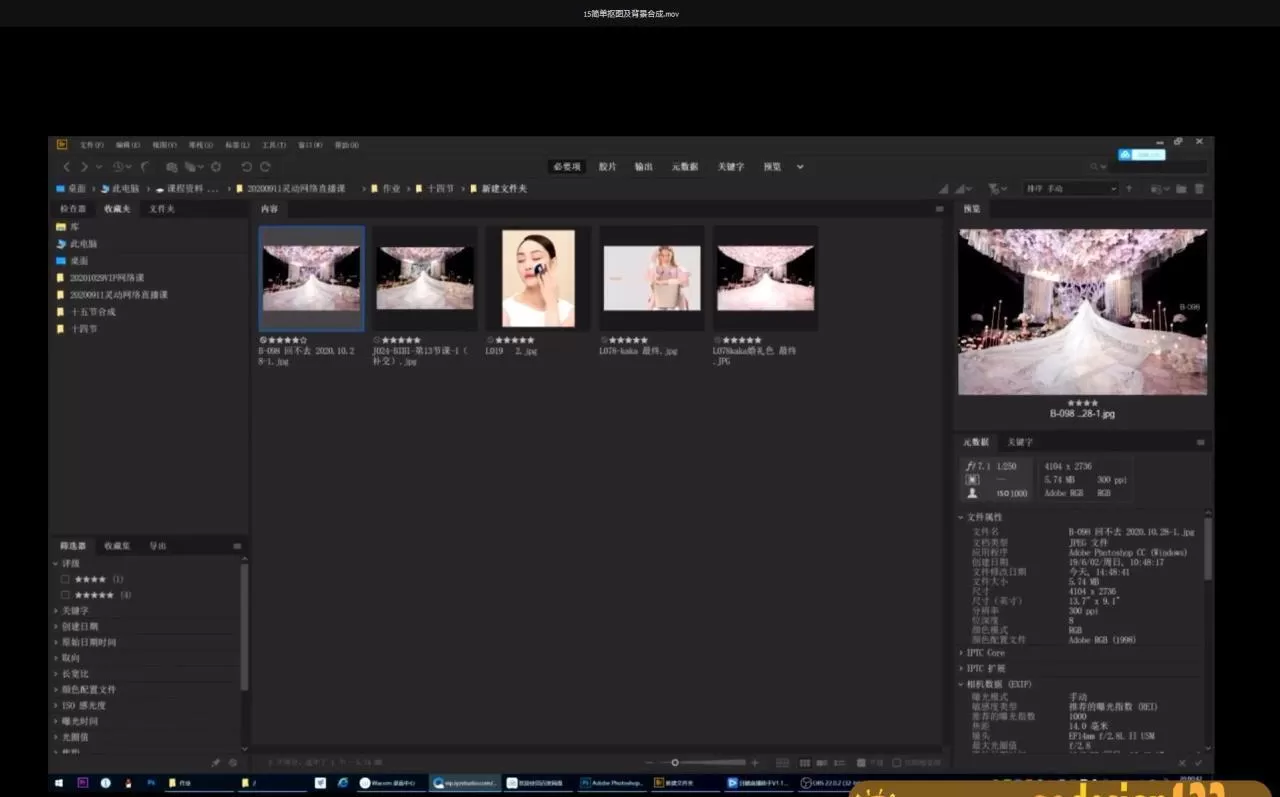Click the get photos from camera icon
1280x797 pixels.
pos(172,167)
